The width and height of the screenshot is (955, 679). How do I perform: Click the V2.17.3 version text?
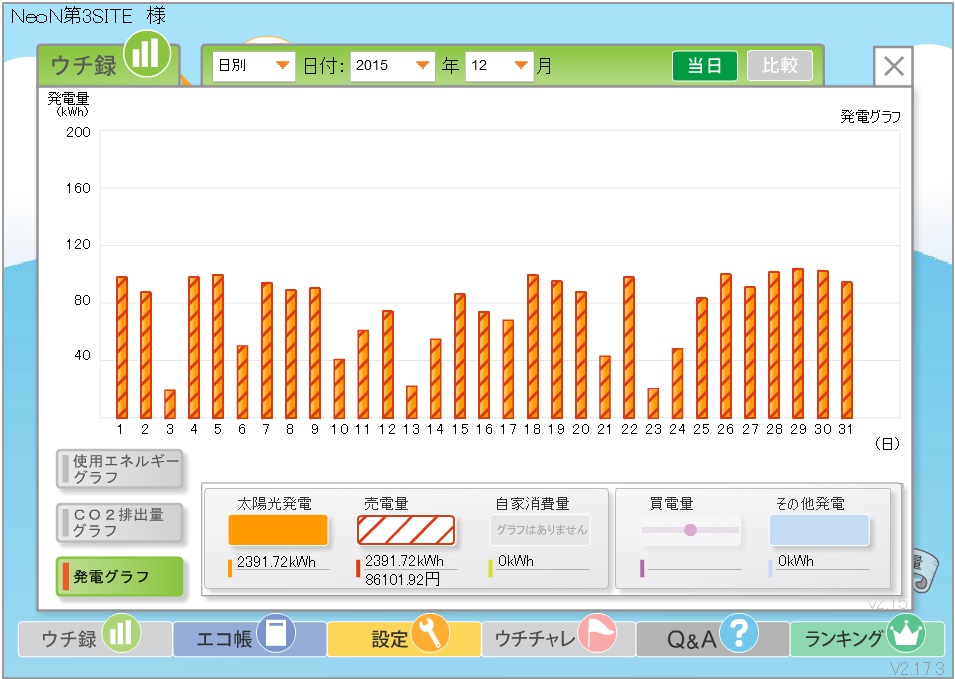pos(917,668)
